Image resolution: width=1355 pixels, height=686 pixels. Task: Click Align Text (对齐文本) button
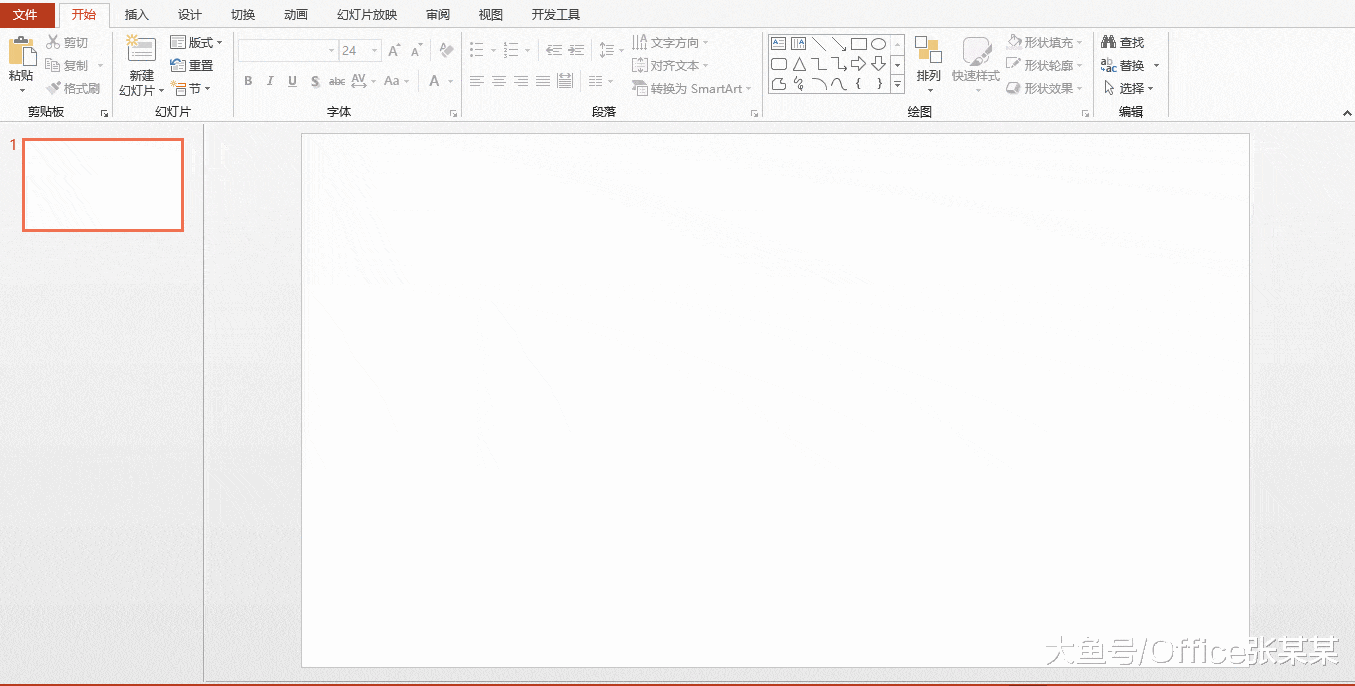671,65
